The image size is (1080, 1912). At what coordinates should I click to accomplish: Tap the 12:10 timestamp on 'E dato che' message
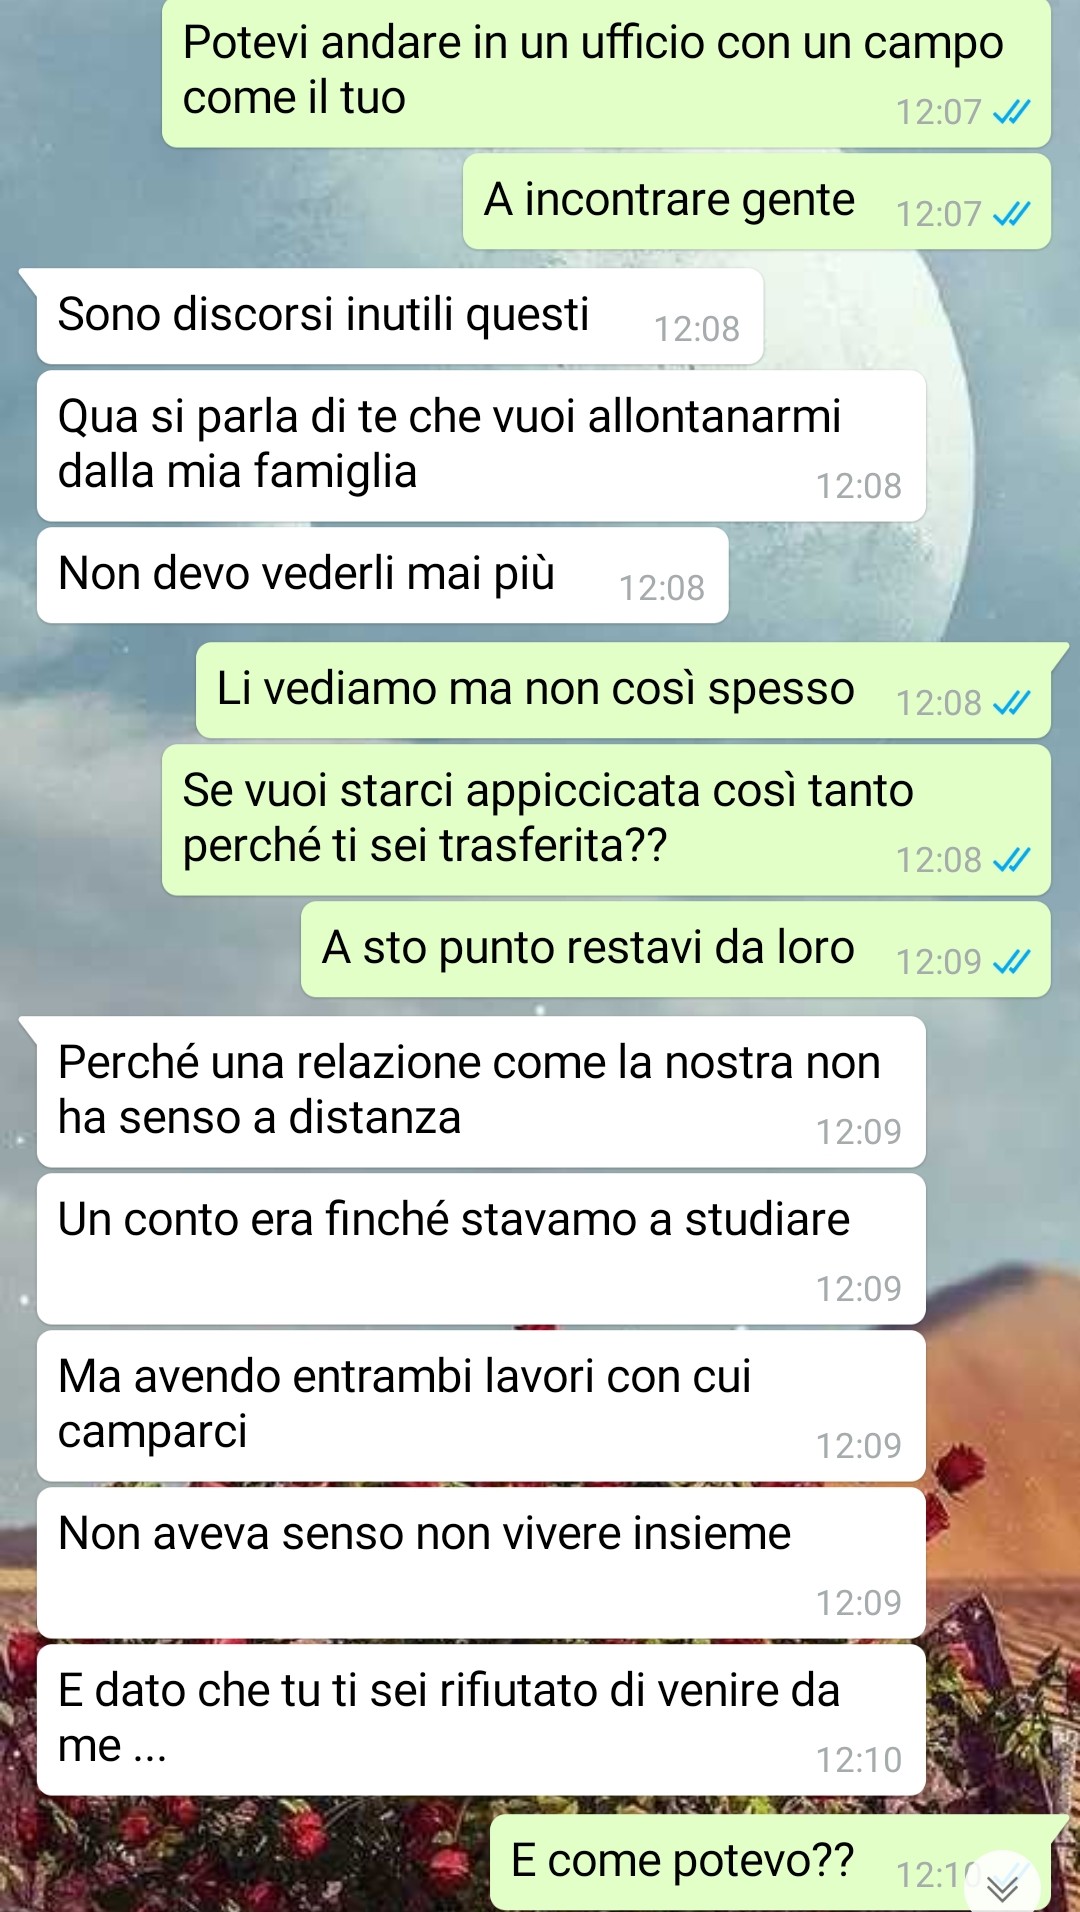(x=859, y=1760)
